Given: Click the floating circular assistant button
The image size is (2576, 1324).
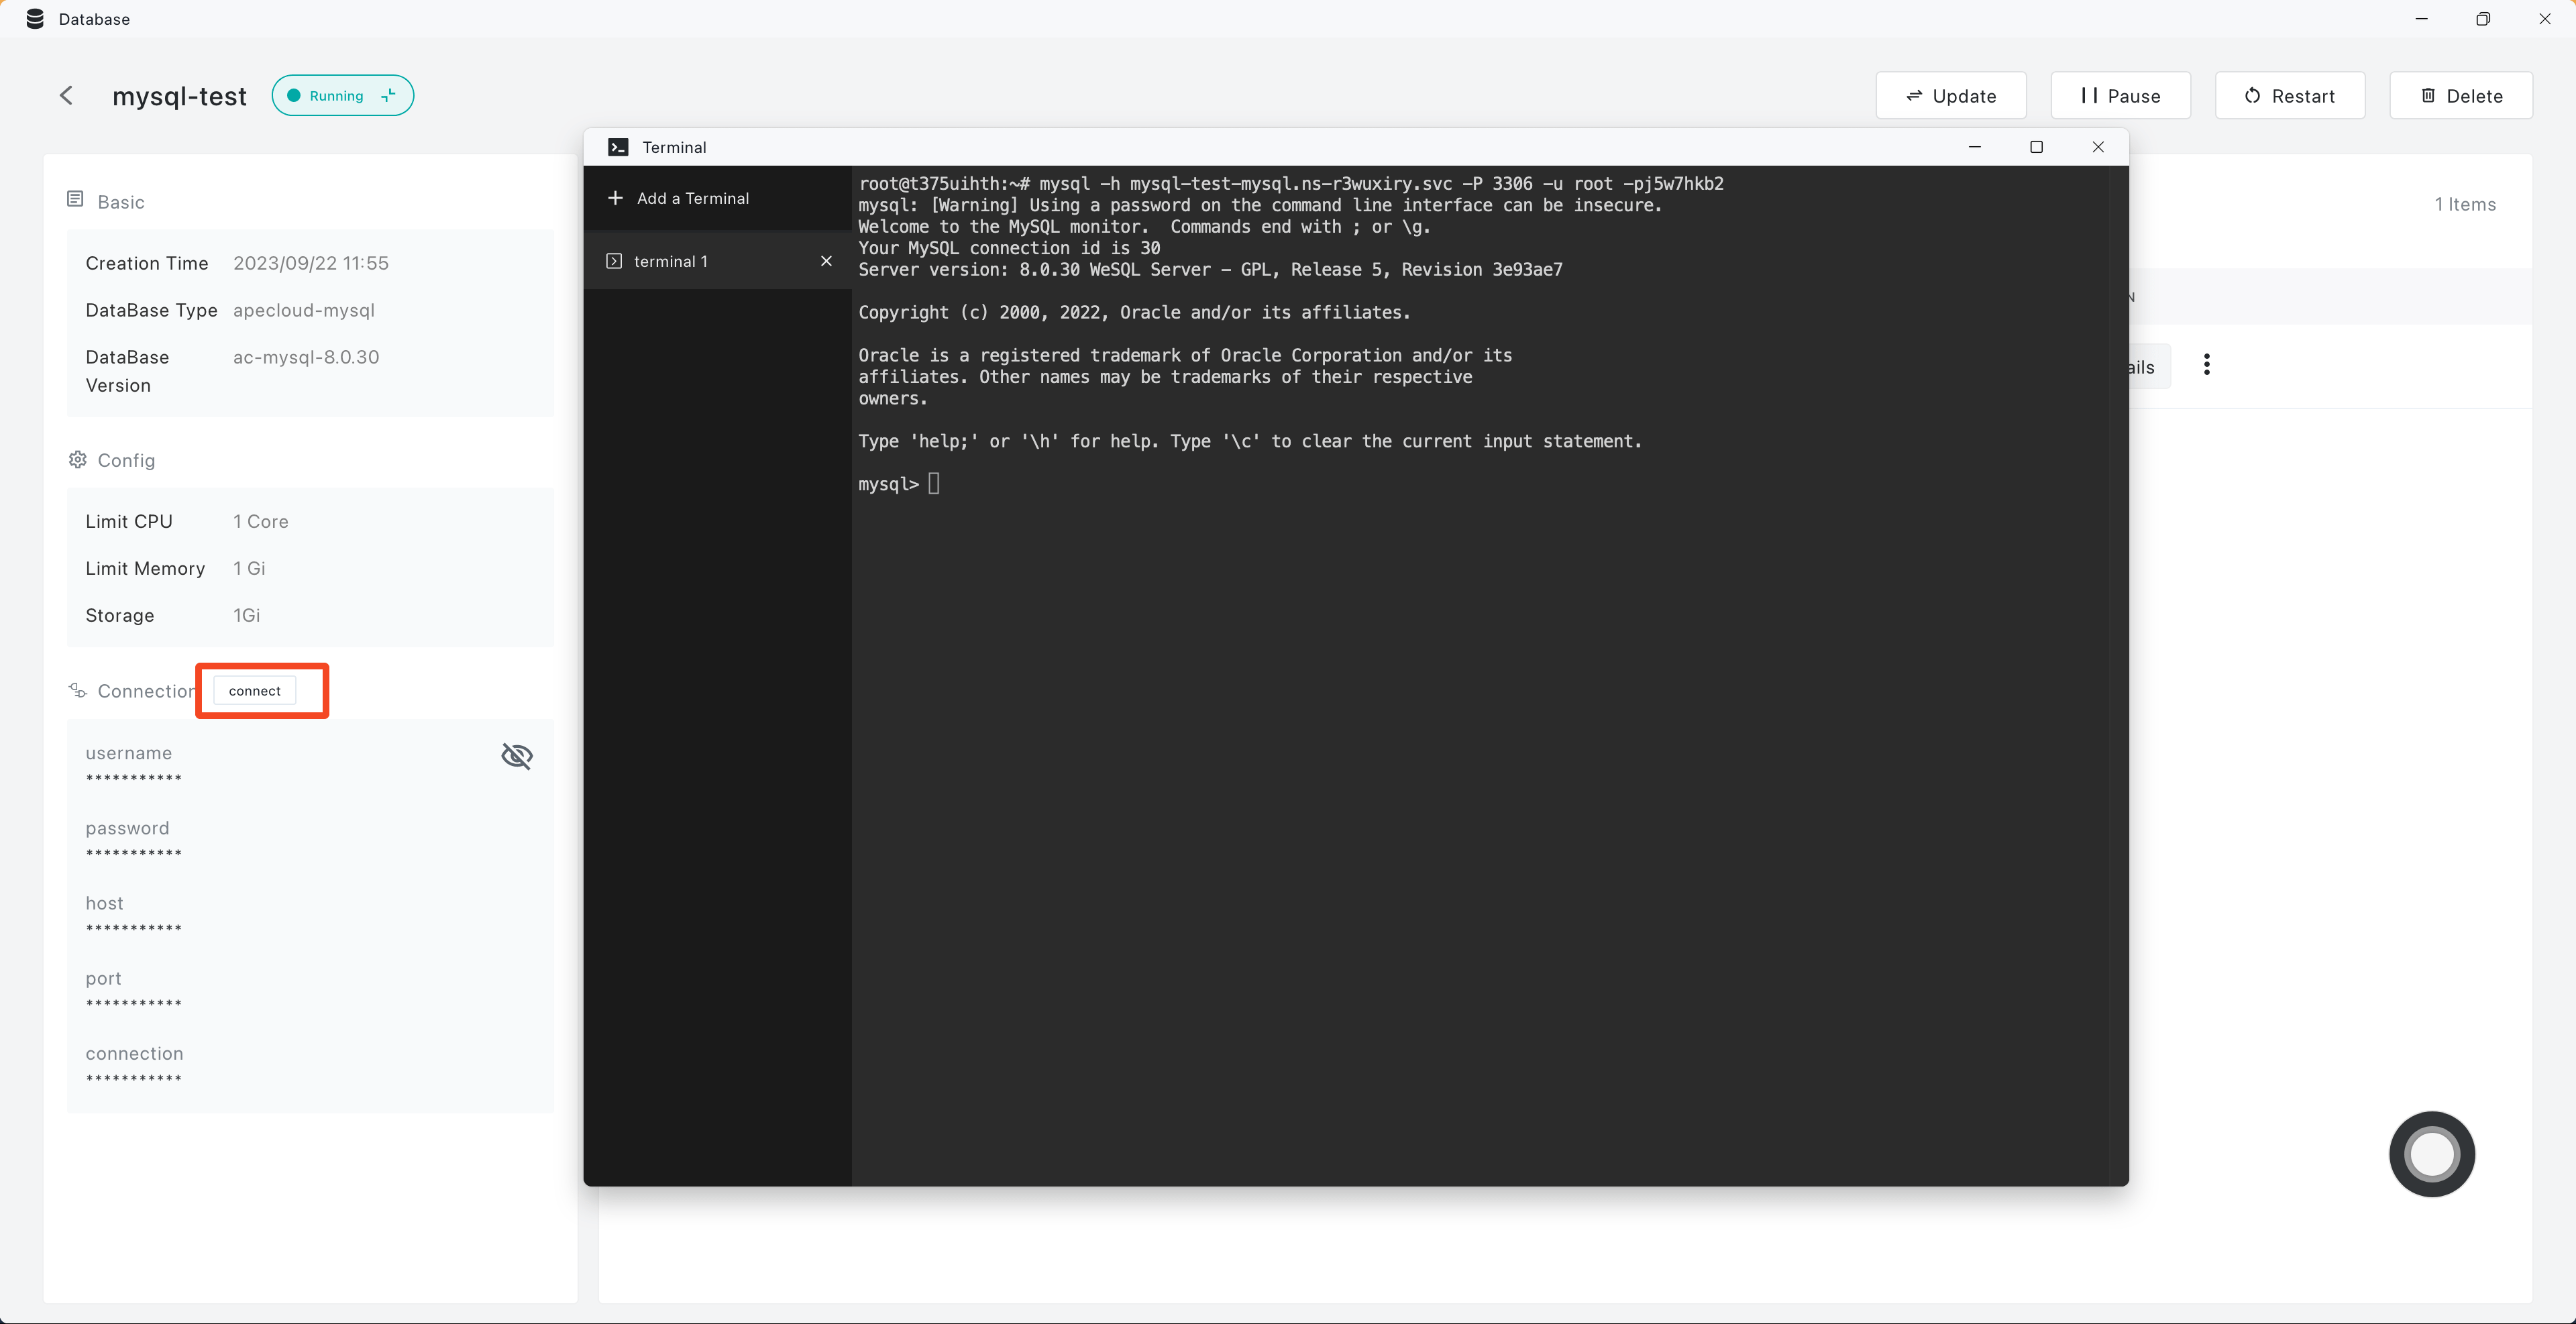Looking at the screenshot, I should tap(2431, 1154).
